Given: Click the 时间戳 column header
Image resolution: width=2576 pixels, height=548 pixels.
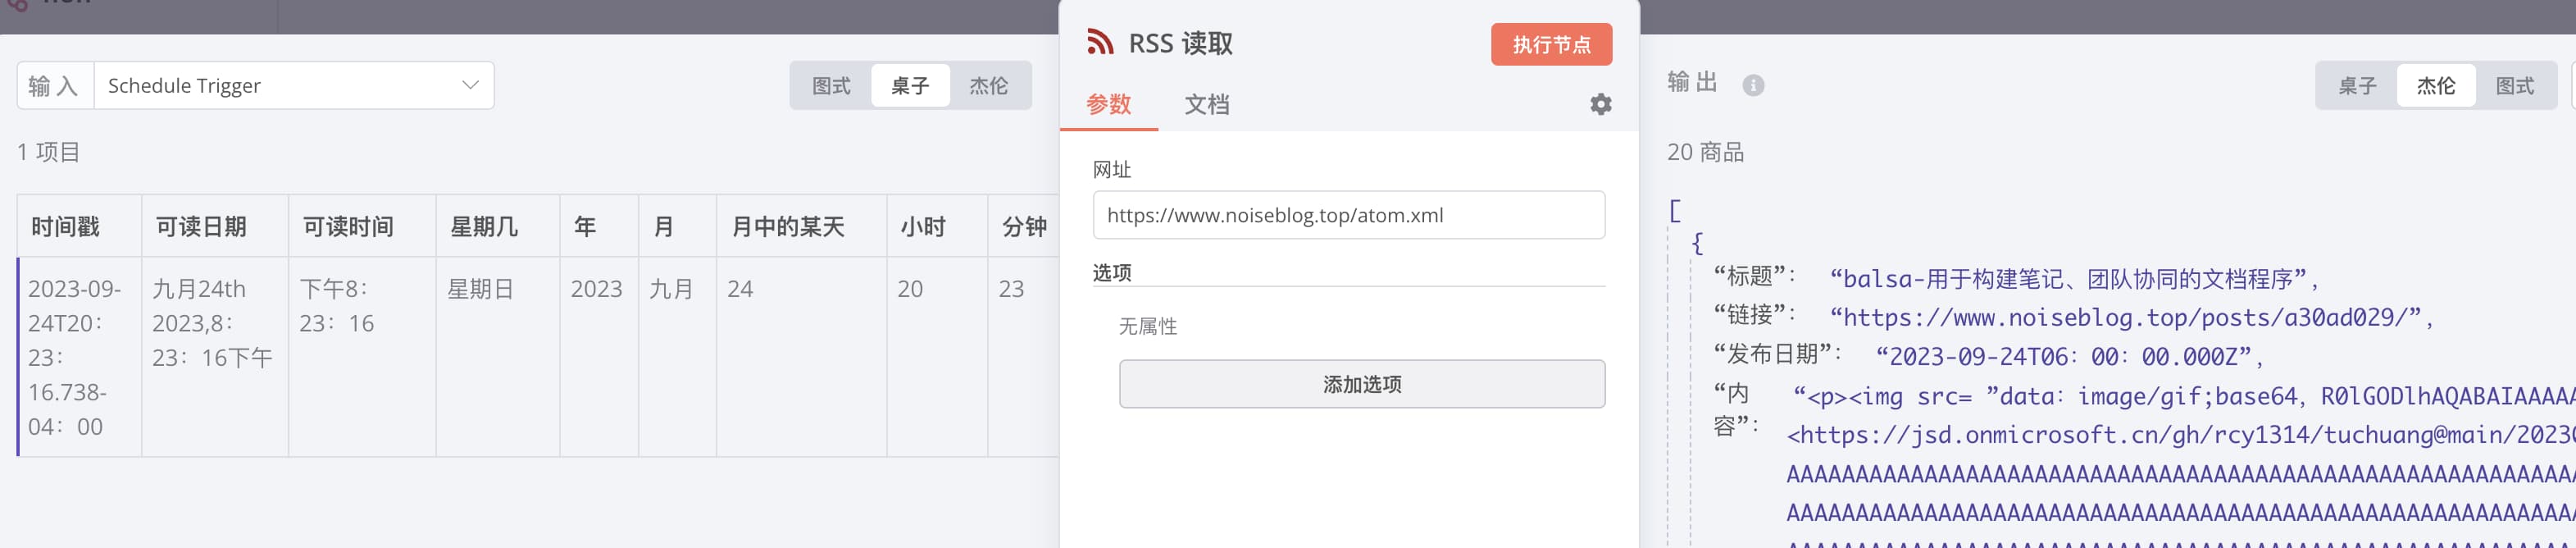Looking at the screenshot, I should pos(66,227).
